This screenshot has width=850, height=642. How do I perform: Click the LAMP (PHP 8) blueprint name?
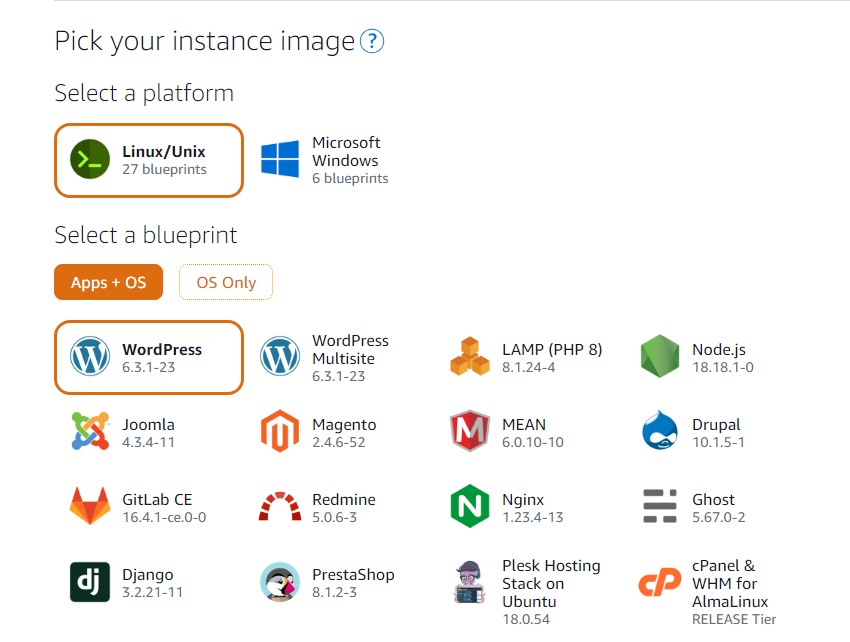(552, 349)
